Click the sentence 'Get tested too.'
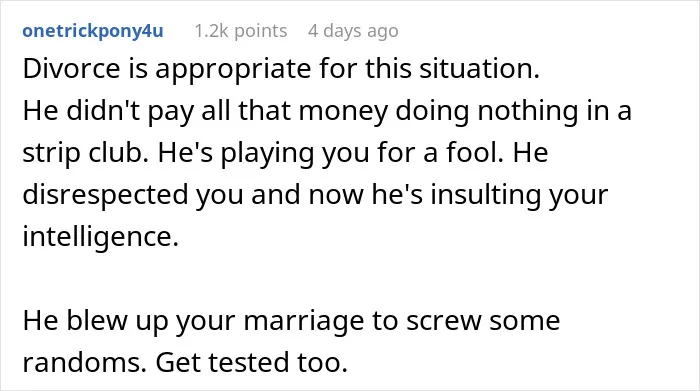 click(251, 363)
